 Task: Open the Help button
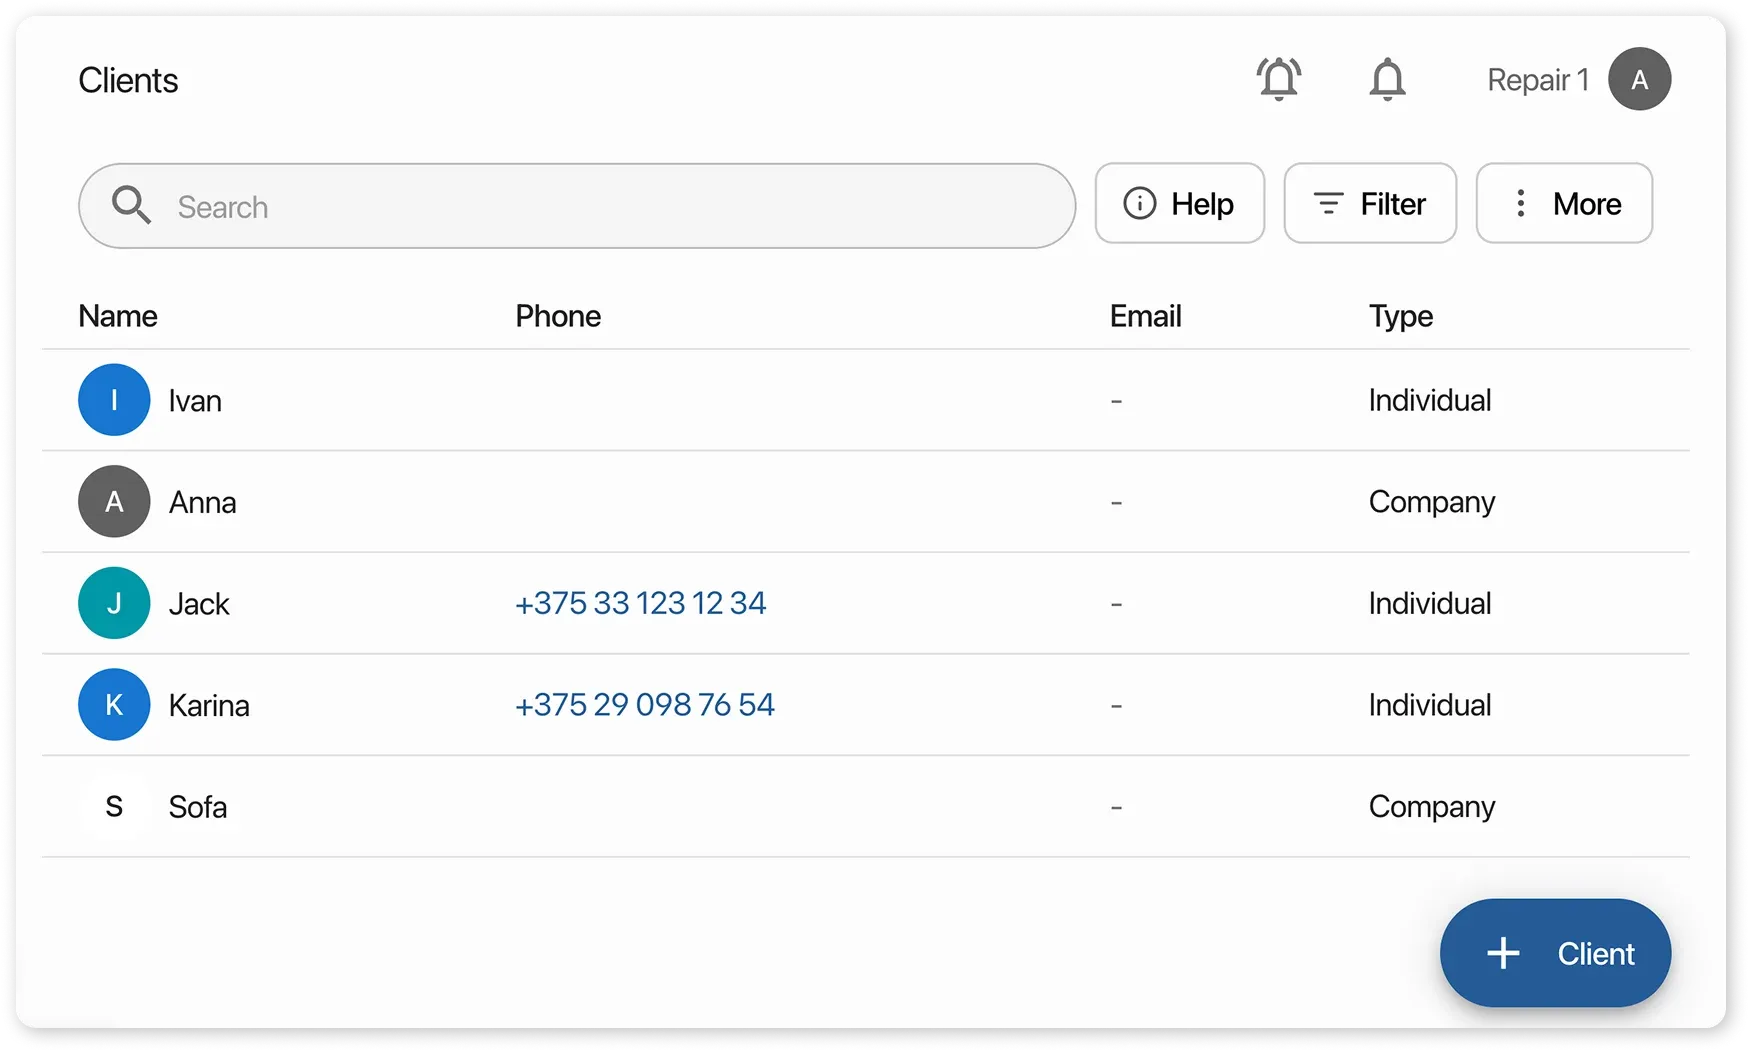(1179, 204)
